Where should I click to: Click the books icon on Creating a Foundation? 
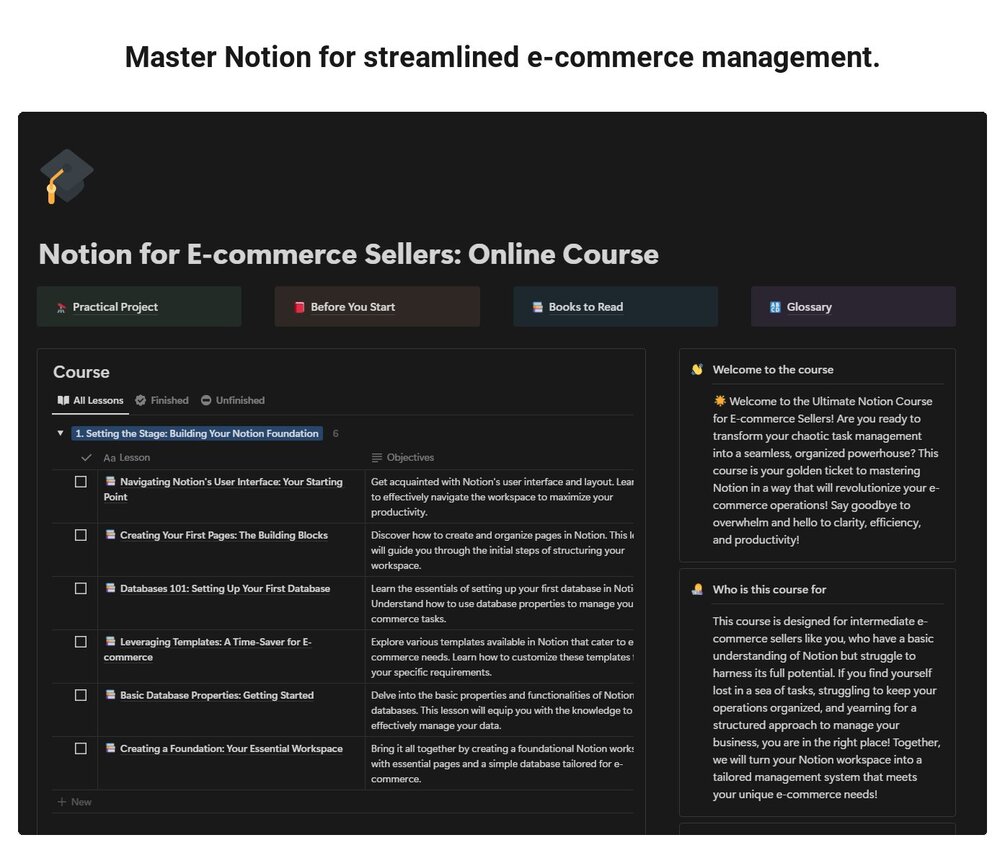pyautogui.click(x=110, y=748)
